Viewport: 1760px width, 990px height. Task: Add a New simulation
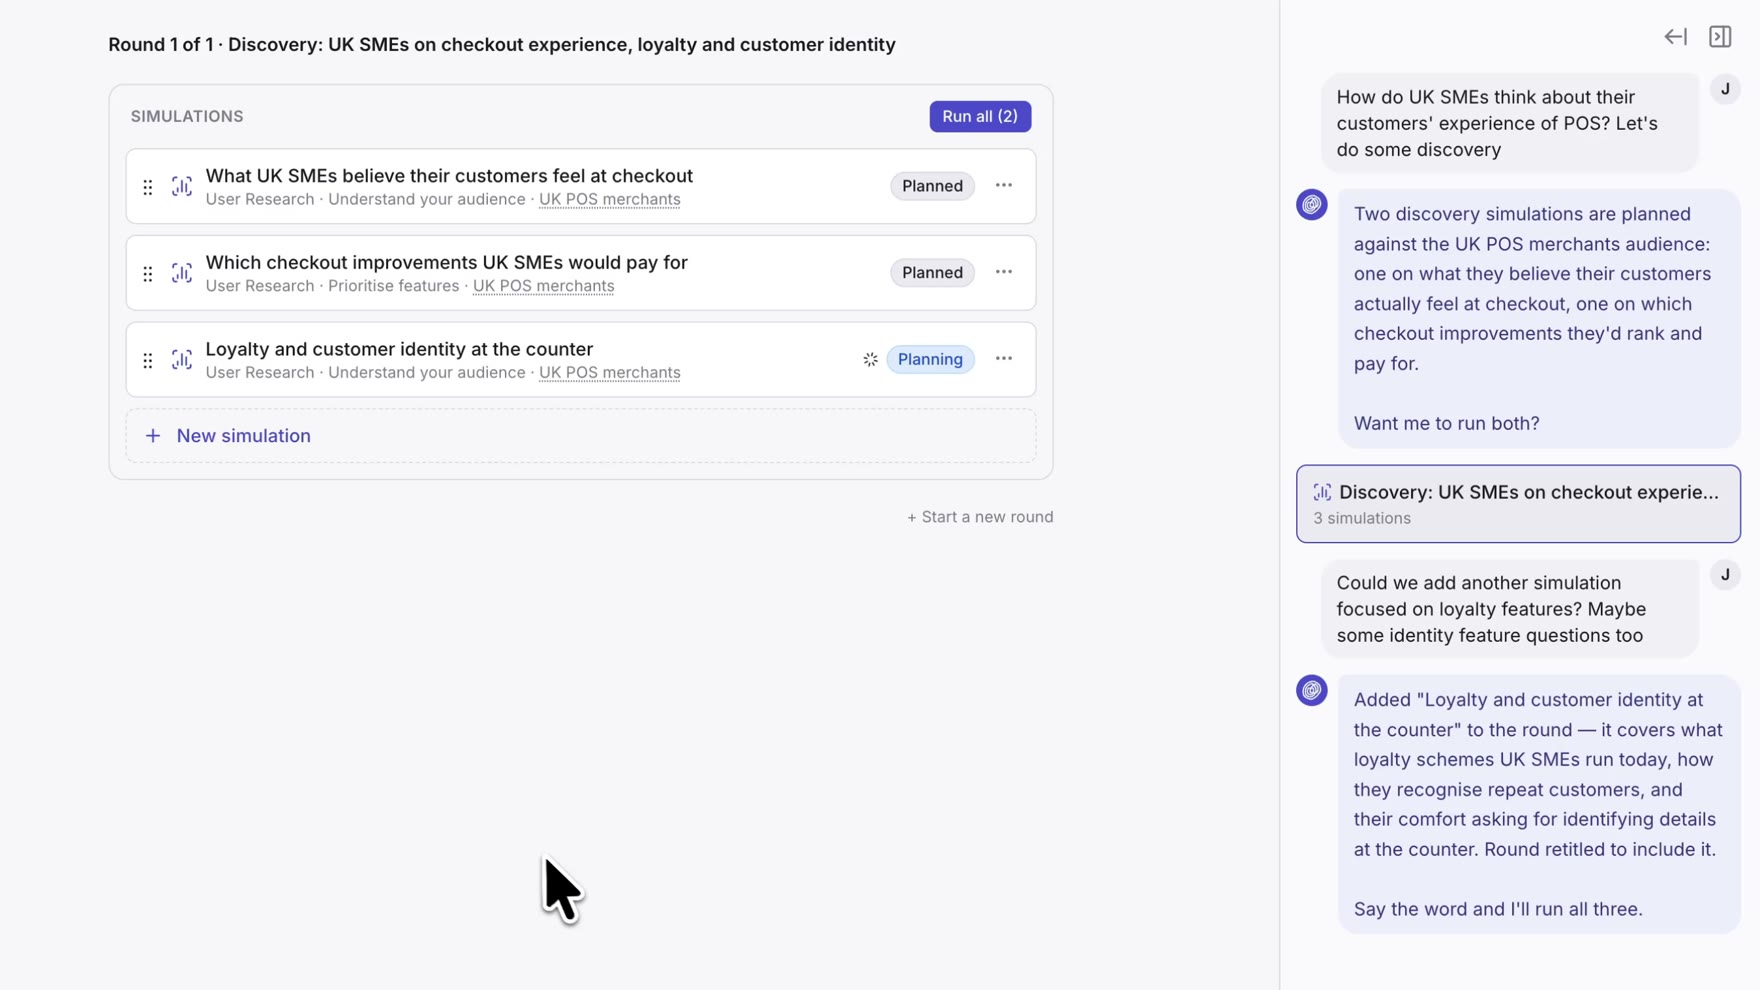point(580,436)
